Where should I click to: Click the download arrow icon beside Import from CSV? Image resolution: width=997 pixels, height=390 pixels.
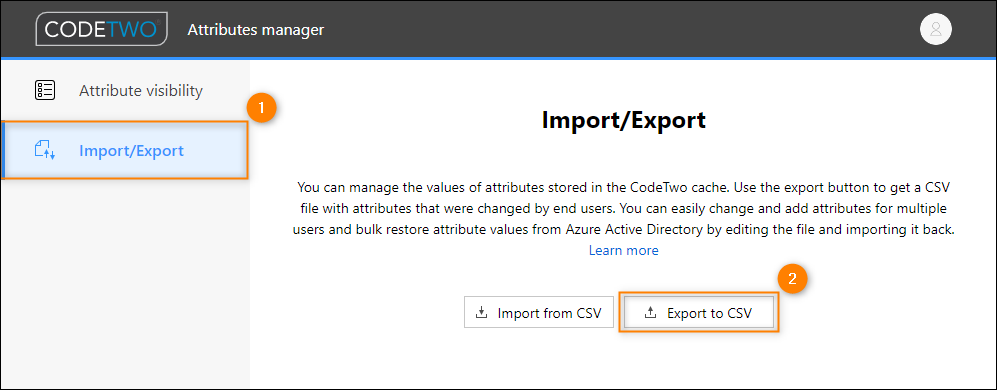(x=482, y=312)
